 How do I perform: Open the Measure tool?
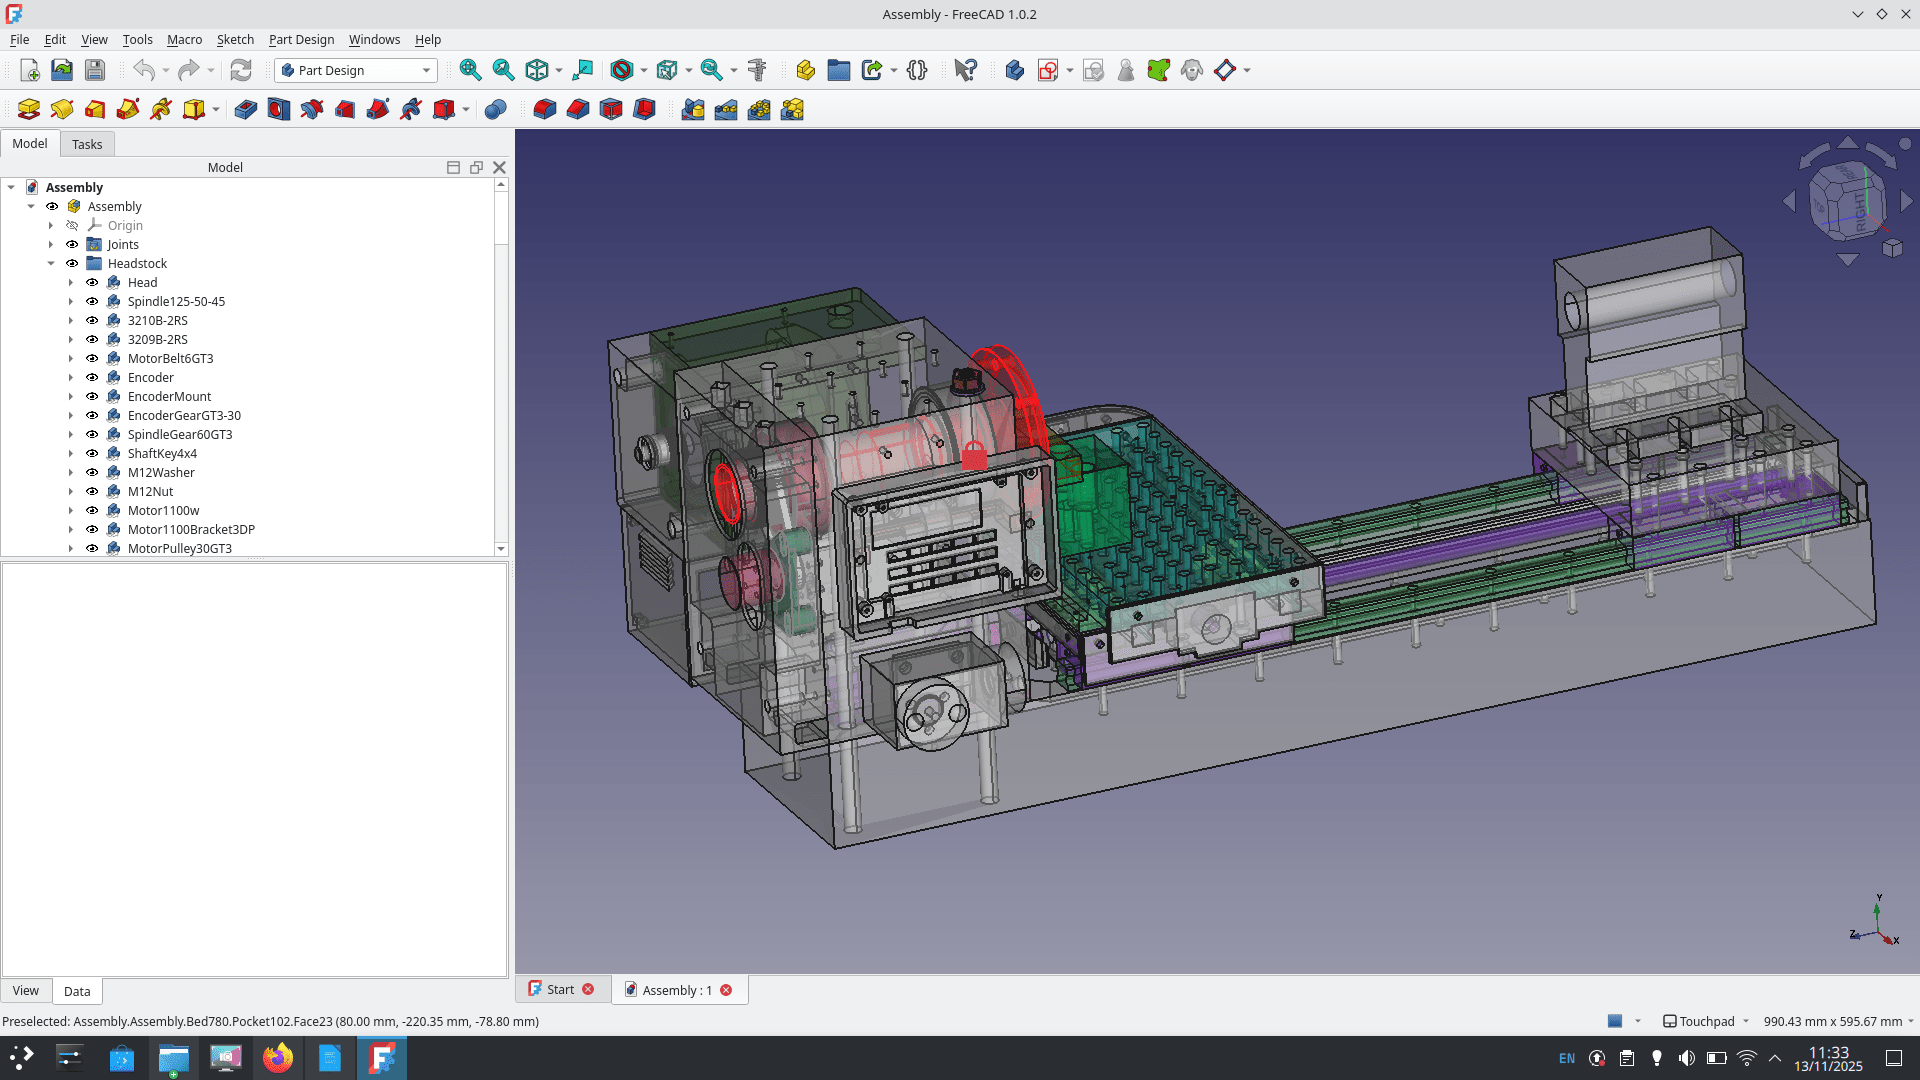point(758,70)
